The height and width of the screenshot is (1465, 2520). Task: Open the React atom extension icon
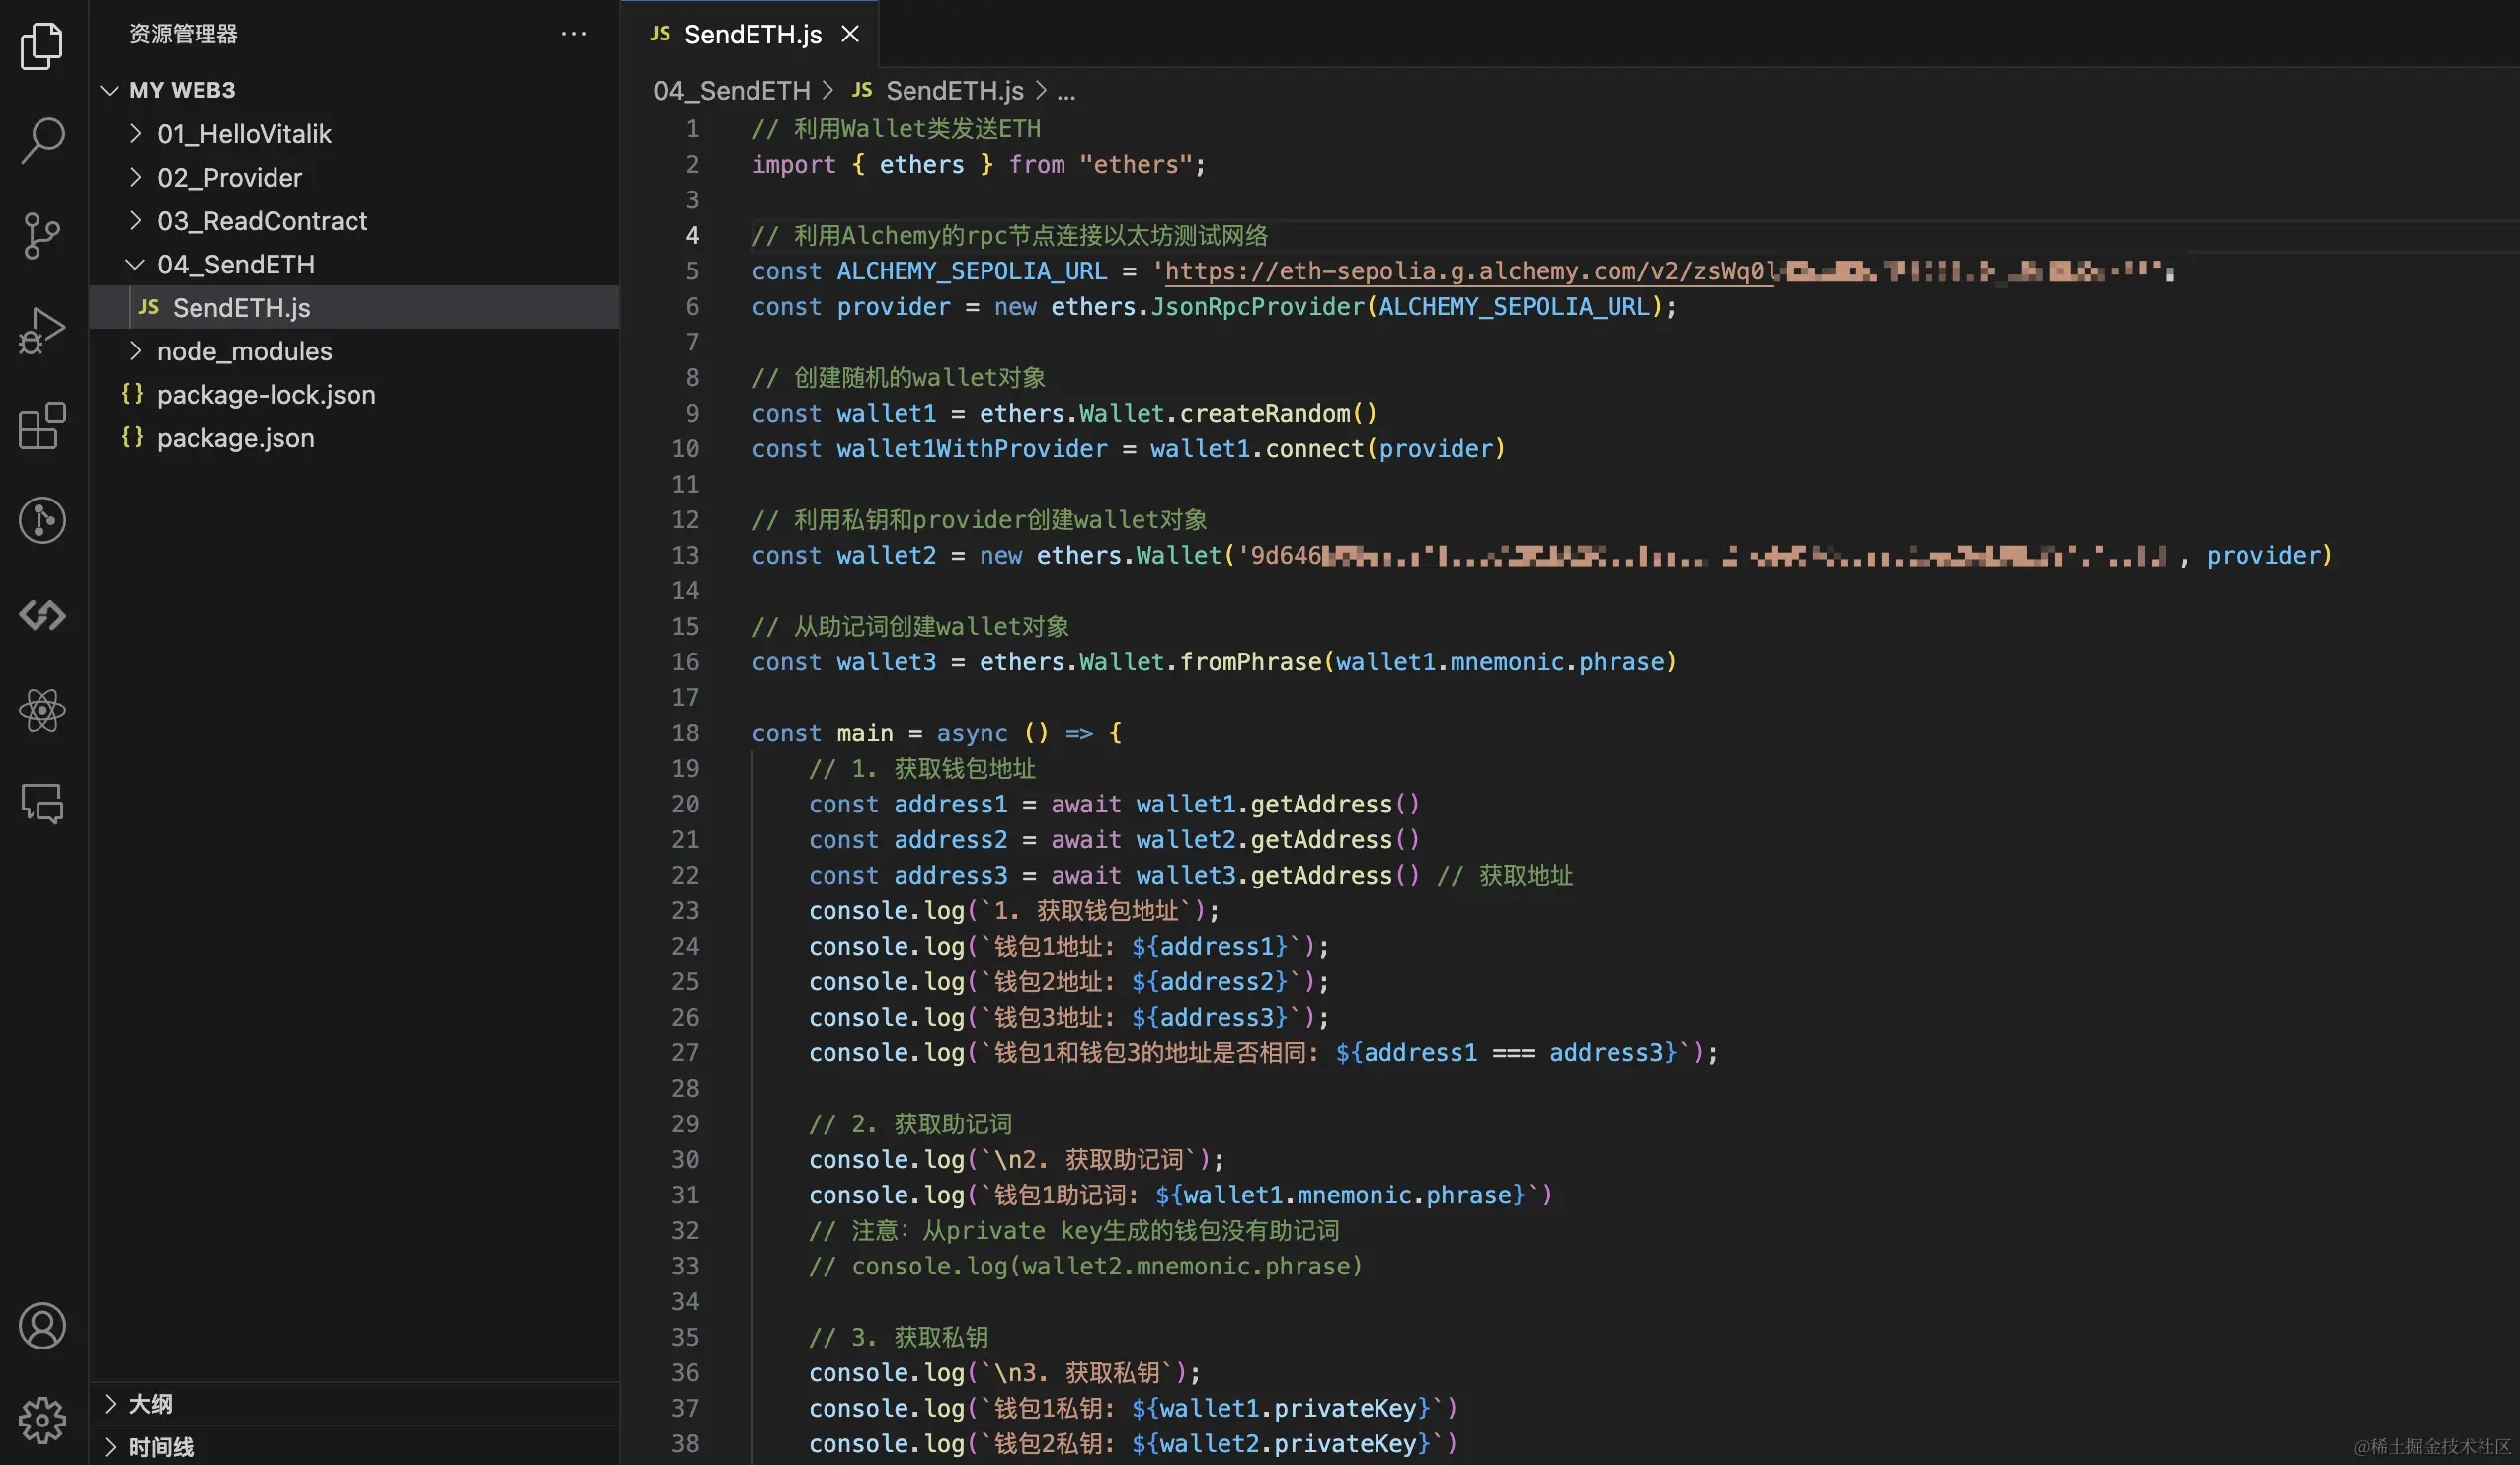click(x=42, y=710)
